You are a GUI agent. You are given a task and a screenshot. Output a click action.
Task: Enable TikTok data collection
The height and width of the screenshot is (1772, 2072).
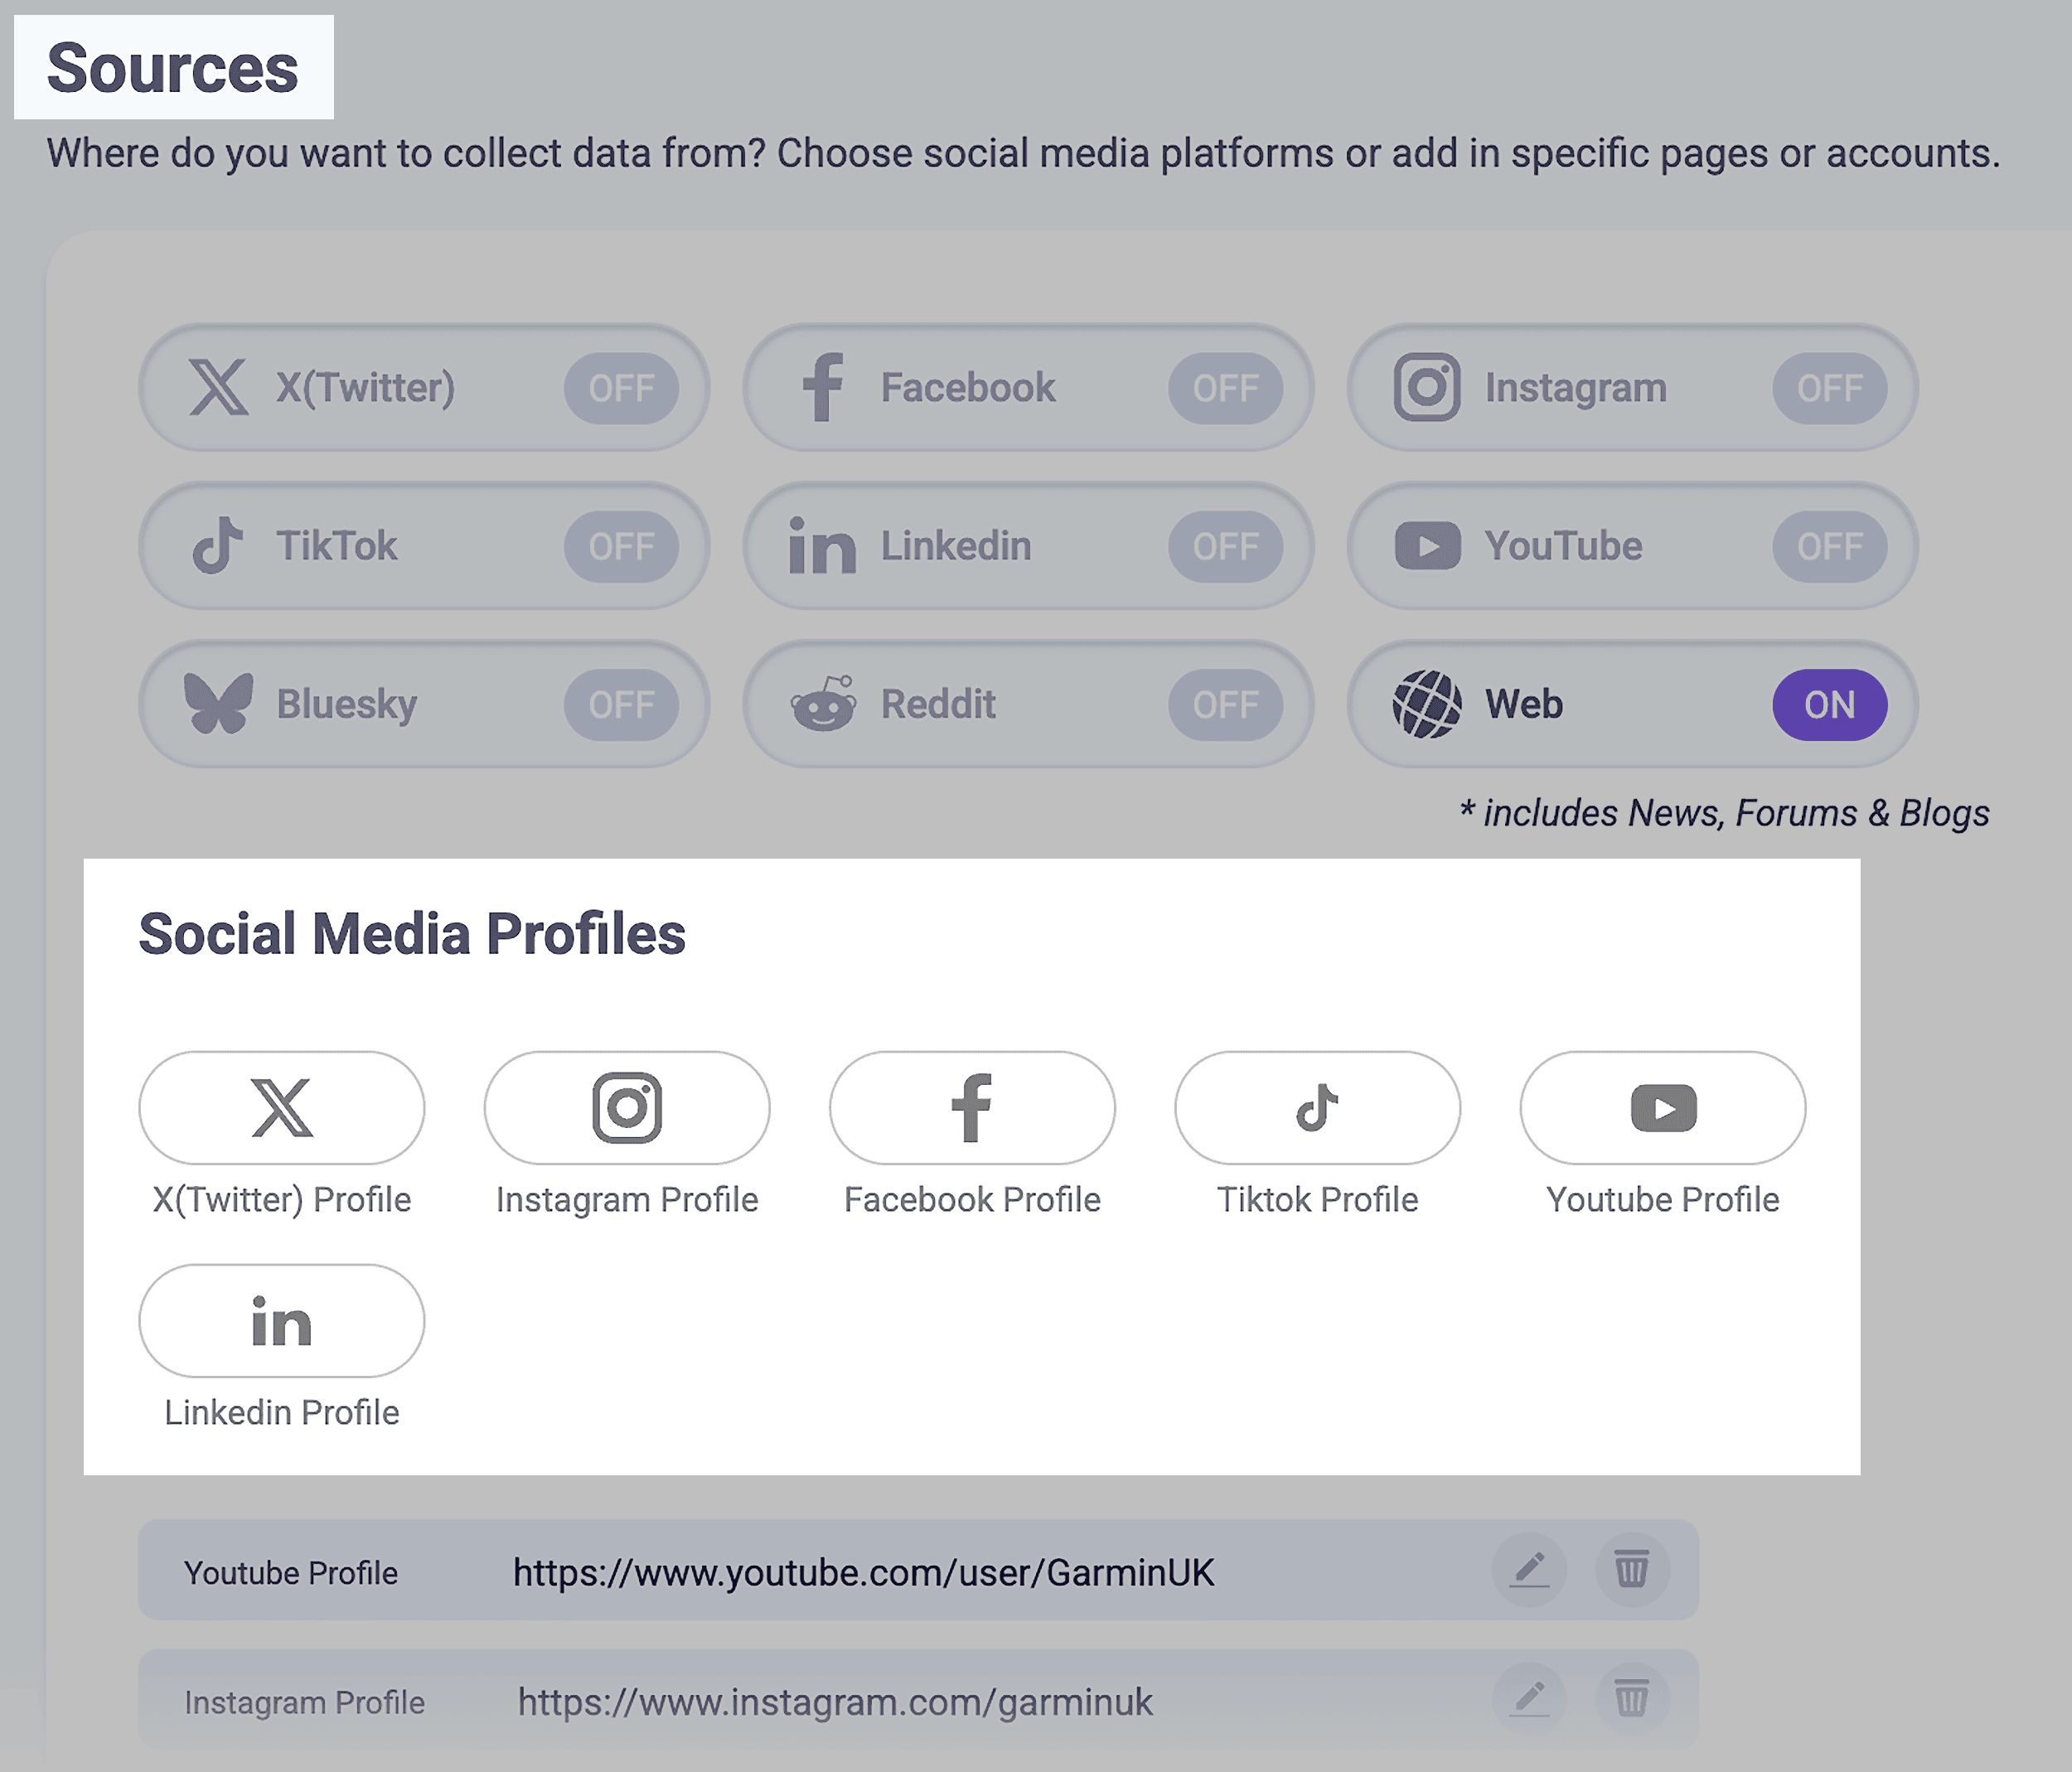tap(622, 546)
